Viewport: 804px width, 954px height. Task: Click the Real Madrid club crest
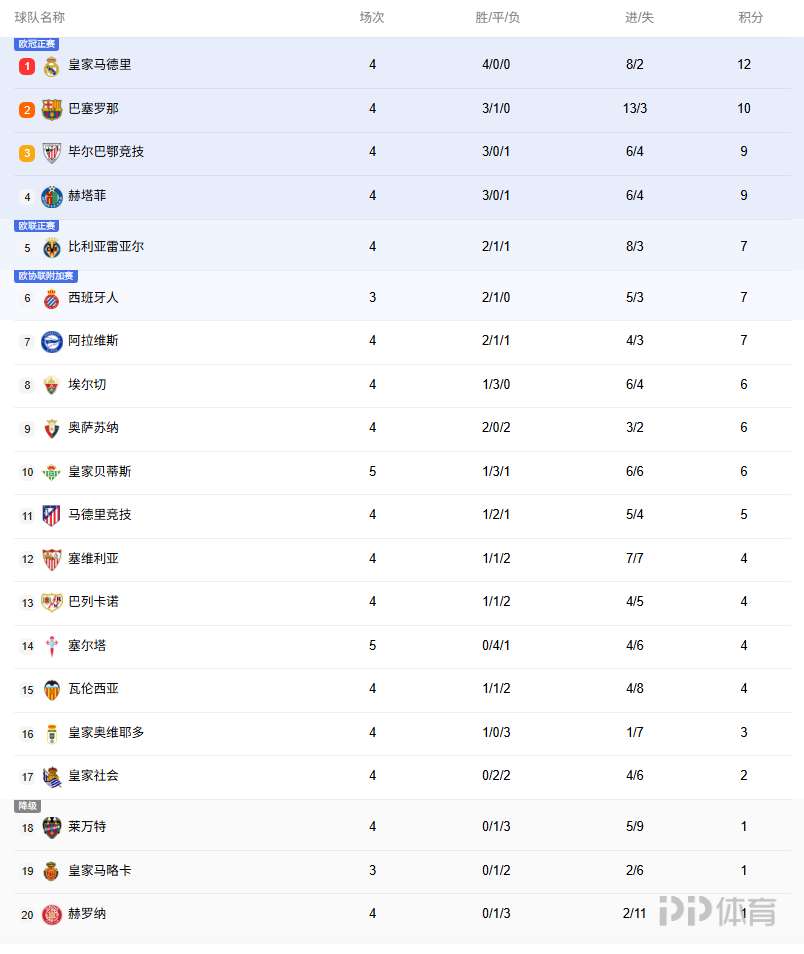coord(52,66)
